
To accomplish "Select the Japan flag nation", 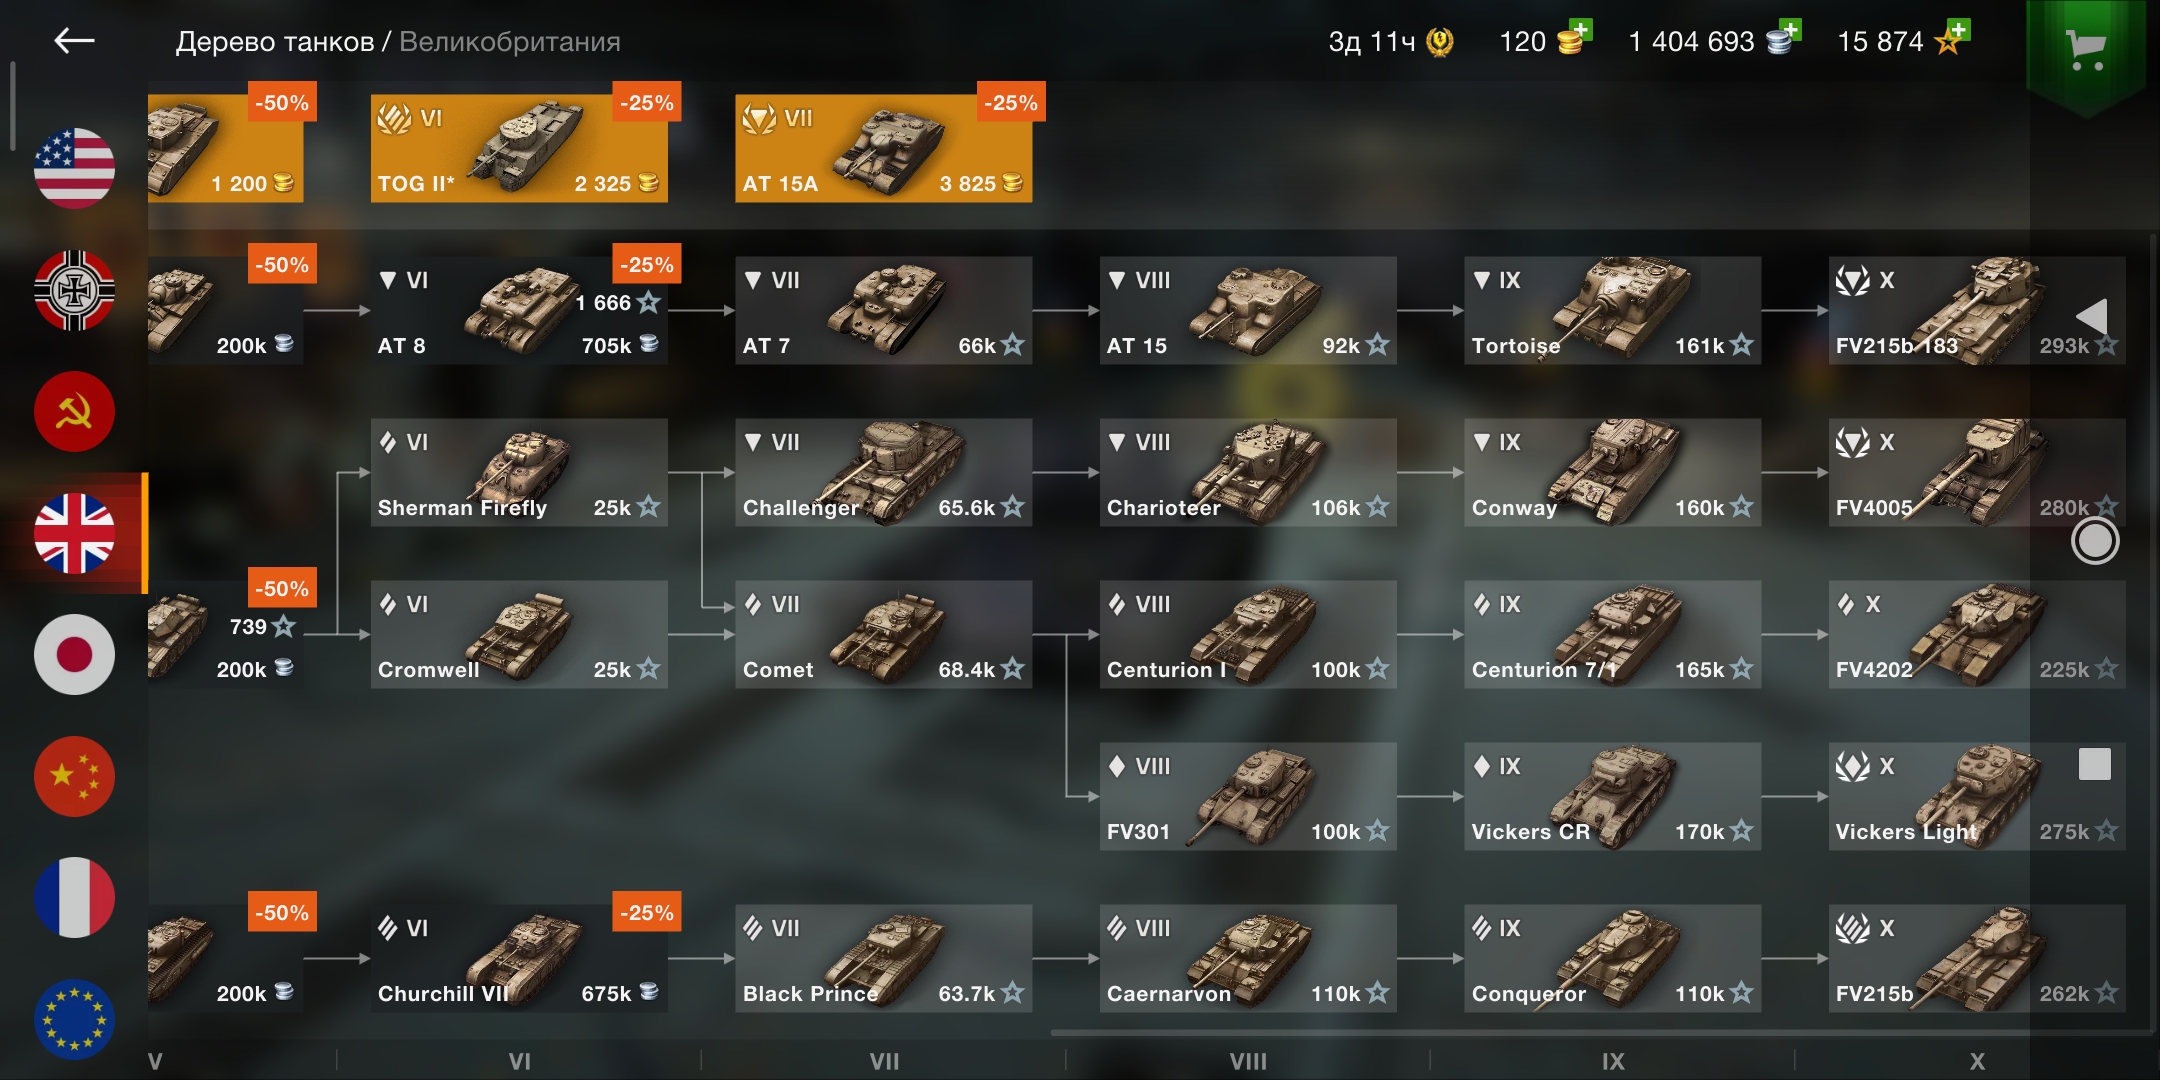I will (75, 655).
